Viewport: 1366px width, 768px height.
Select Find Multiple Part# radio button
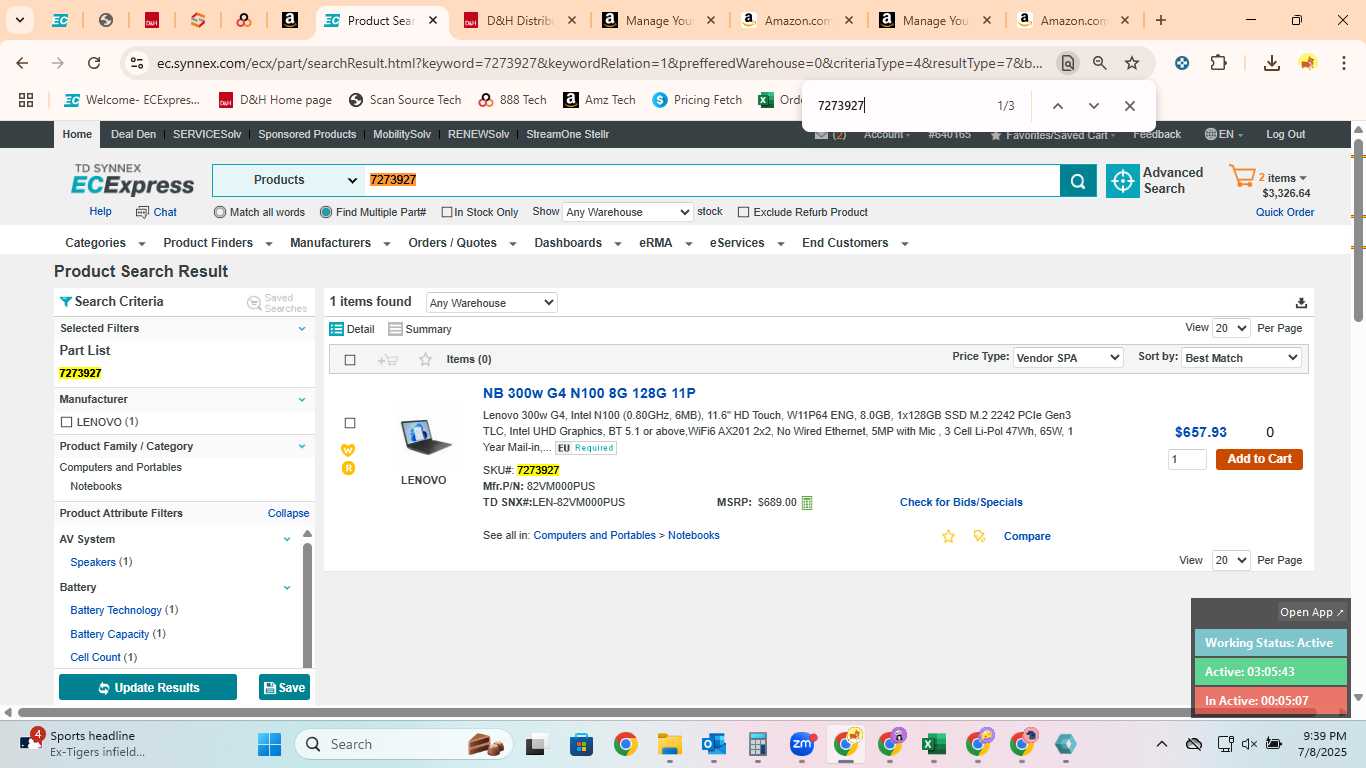coord(326,212)
